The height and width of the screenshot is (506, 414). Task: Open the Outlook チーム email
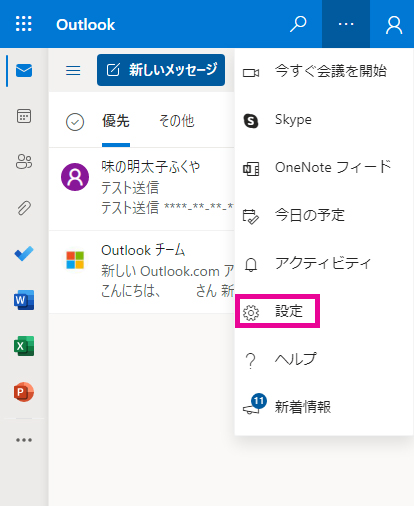pos(142,272)
